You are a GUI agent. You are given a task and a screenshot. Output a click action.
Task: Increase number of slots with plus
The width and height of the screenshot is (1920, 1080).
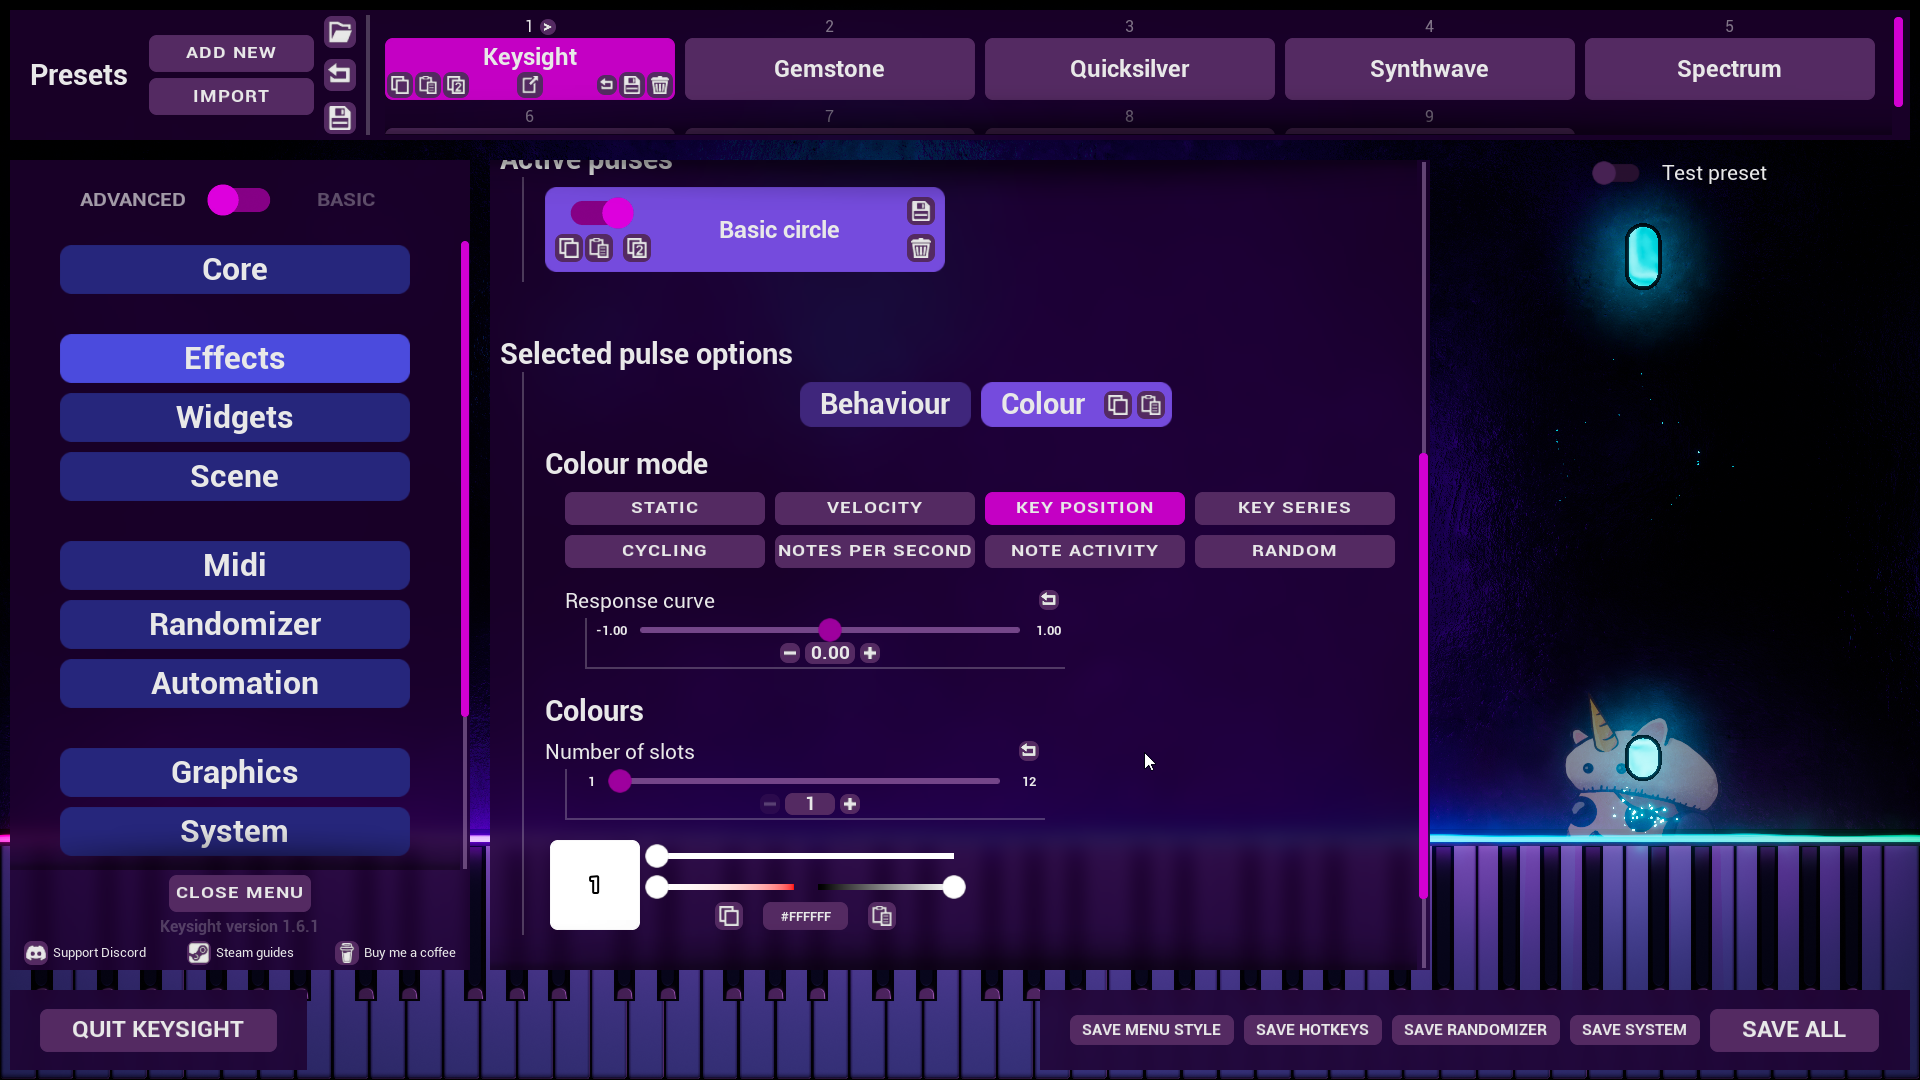[850, 804]
